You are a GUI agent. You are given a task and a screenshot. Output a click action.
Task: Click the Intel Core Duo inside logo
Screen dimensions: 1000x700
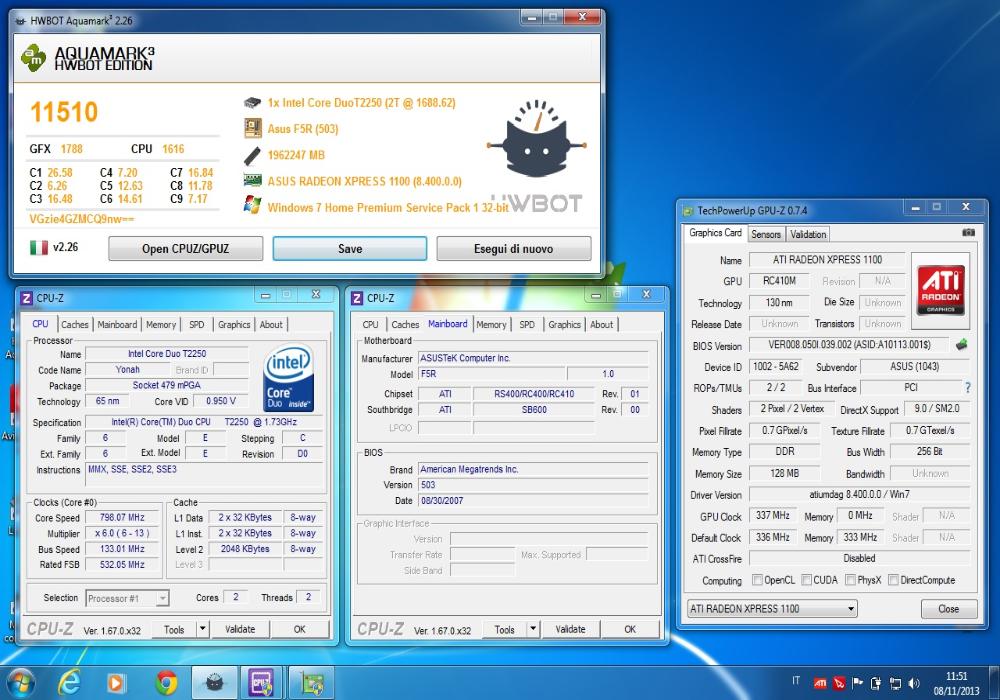pyautogui.click(x=288, y=378)
